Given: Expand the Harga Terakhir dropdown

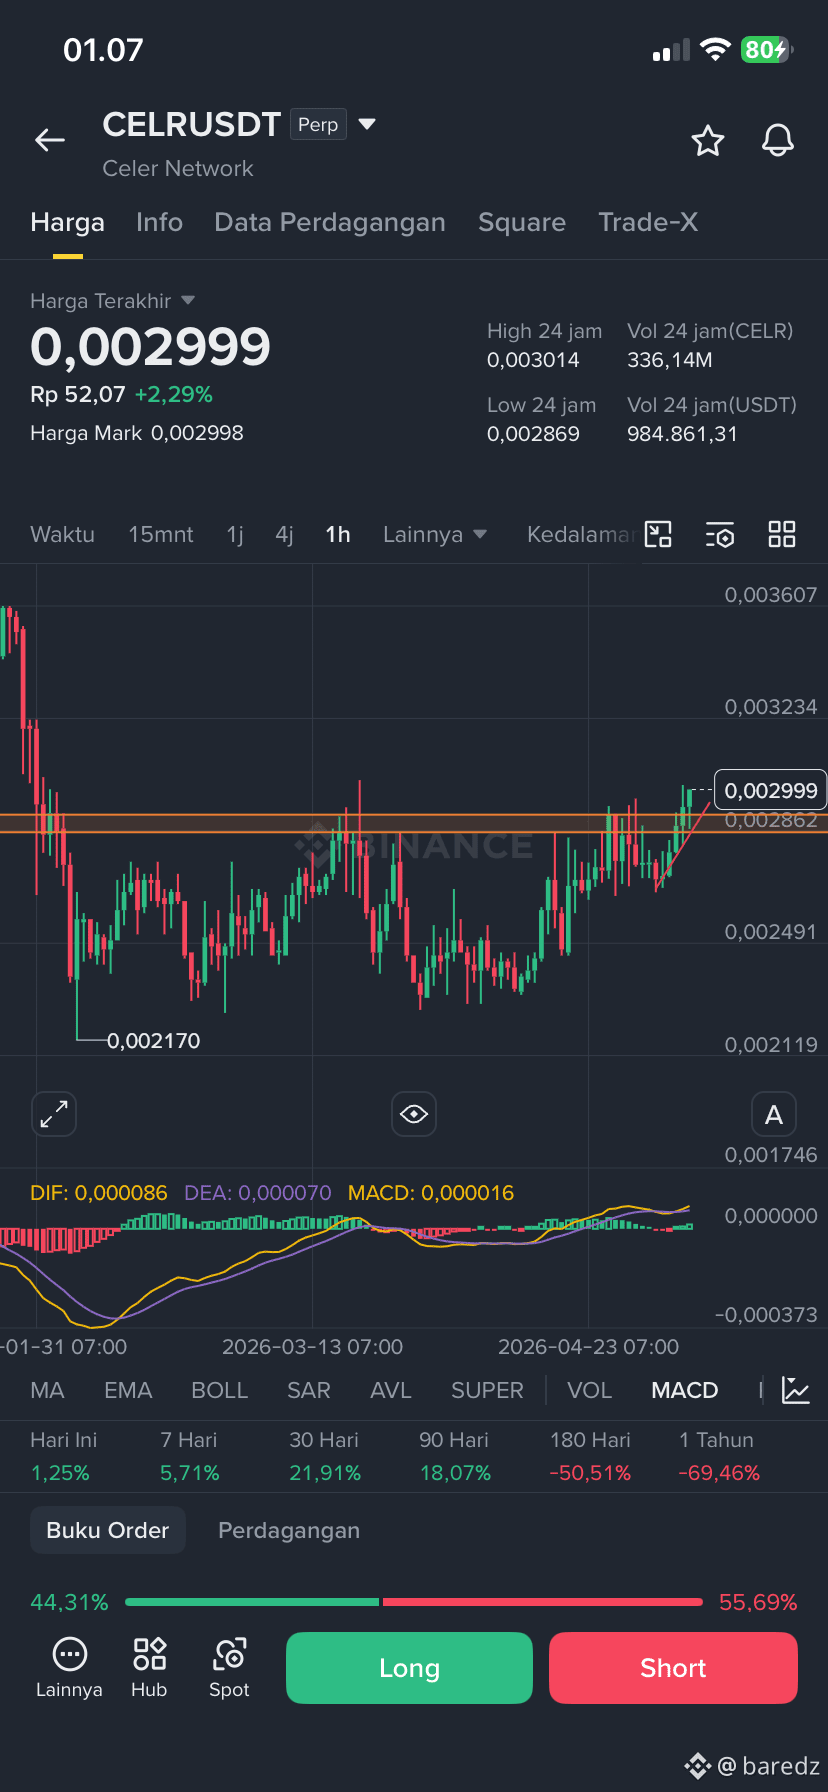Looking at the screenshot, I should 188,301.
